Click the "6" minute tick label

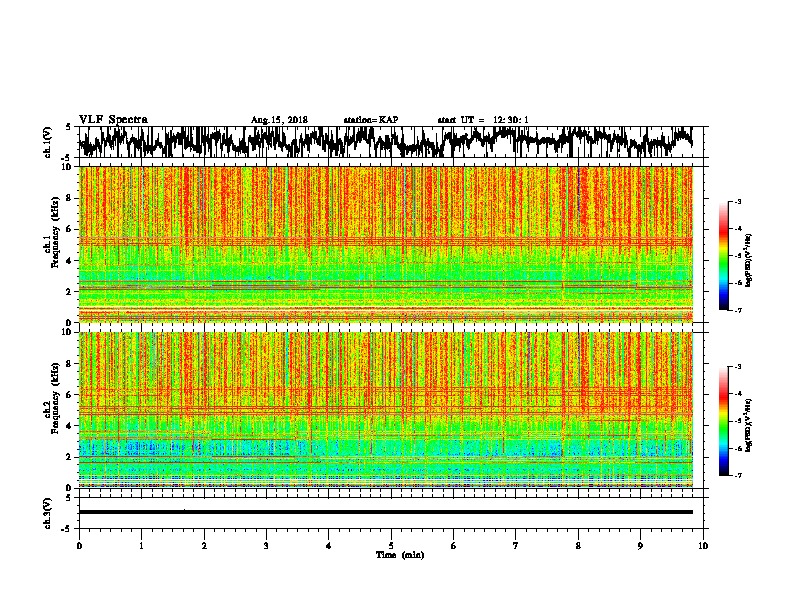pos(454,546)
